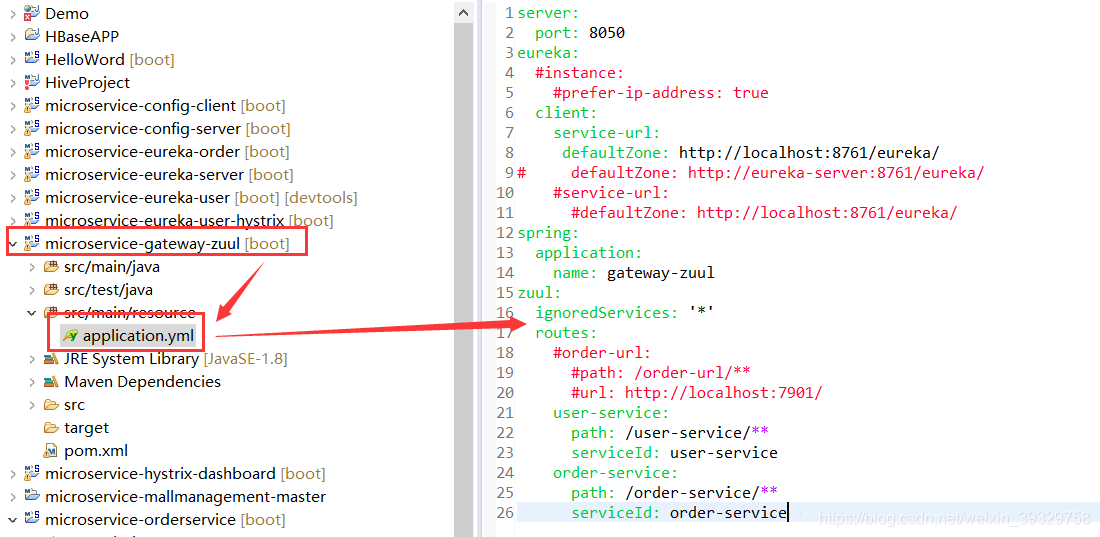Click the #url: http://localhost:7901/ comment line
This screenshot has height=537, width=1100.
697,392
